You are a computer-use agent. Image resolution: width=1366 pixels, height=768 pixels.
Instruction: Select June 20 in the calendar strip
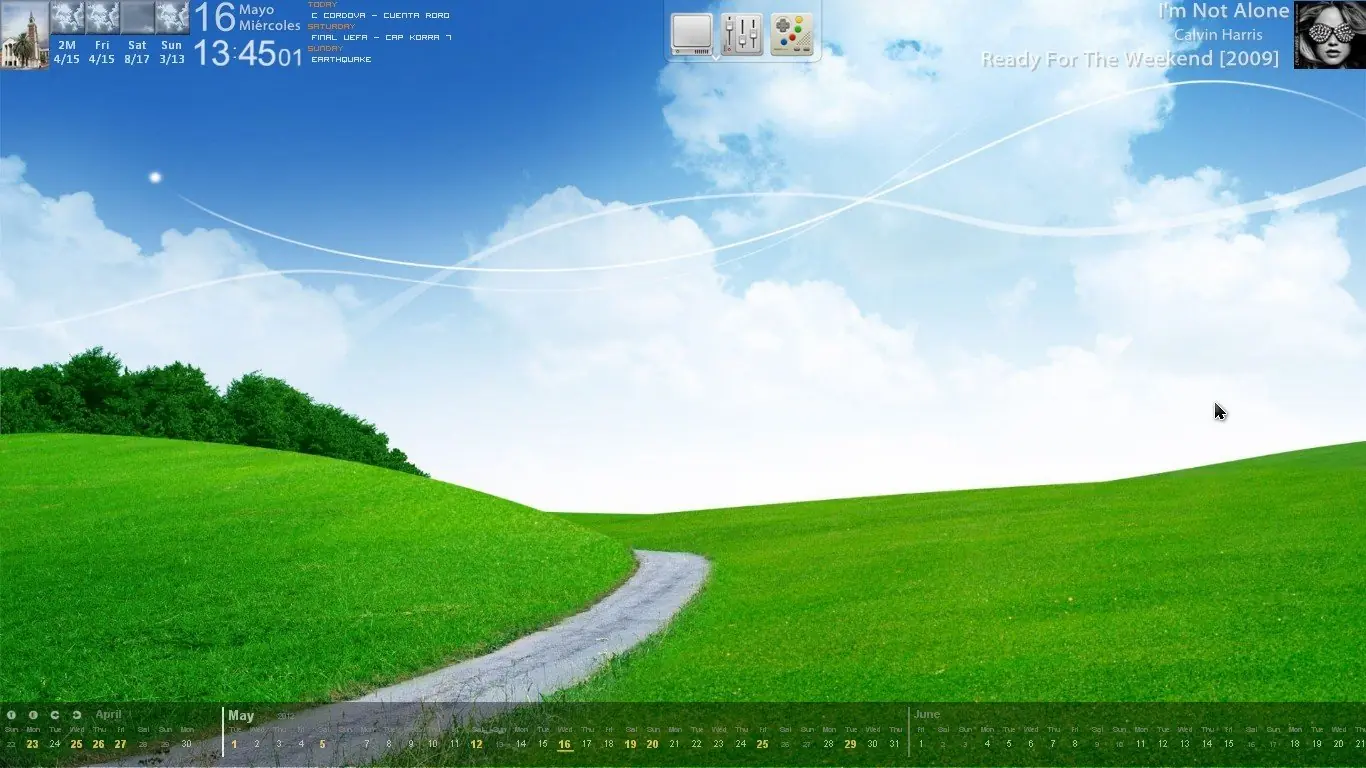pos(1338,744)
